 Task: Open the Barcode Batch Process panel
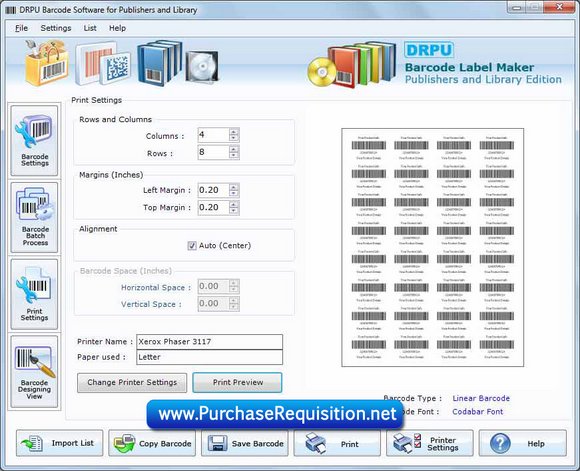[34, 217]
